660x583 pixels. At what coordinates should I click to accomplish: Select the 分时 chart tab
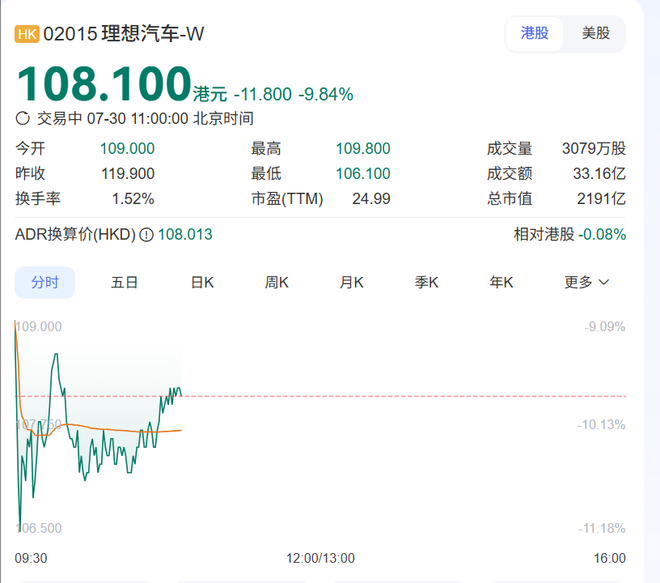click(x=45, y=282)
